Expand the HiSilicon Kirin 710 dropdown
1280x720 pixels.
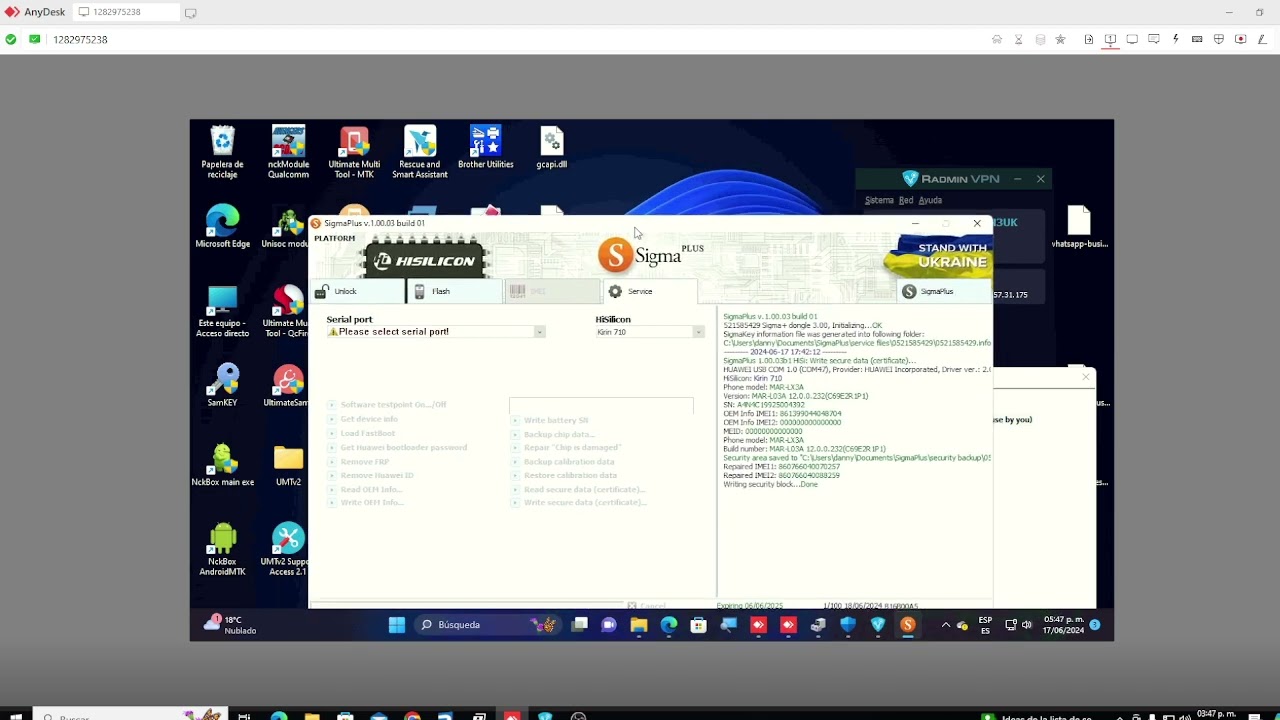click(698, 332)
